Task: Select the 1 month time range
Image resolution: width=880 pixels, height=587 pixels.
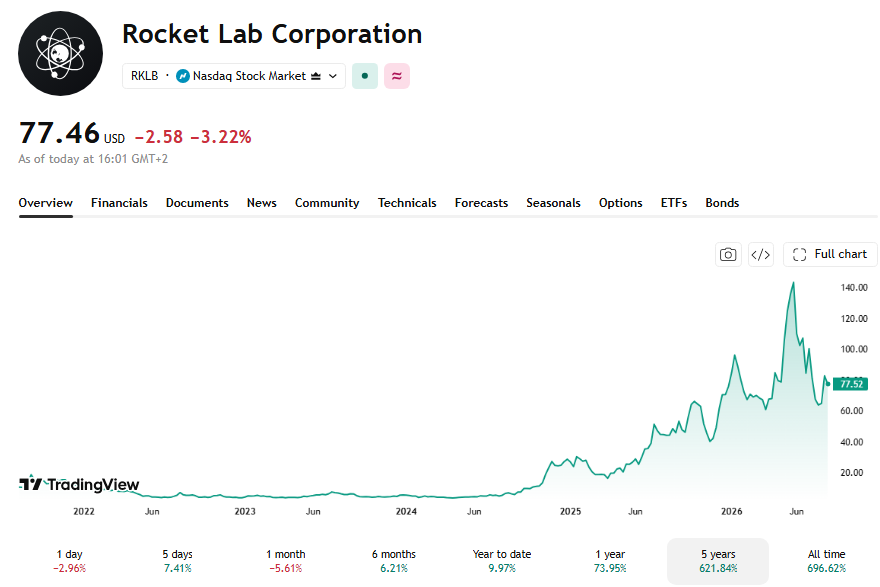Action: [286, 561]
